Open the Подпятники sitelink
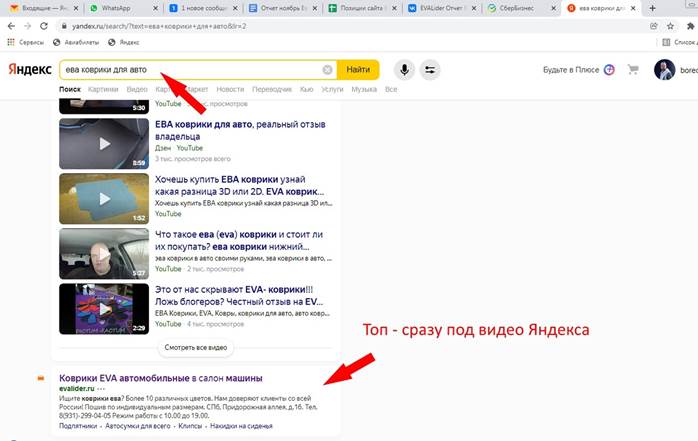Image resolution: width=698 pixels, height=441 pixels. point(78,426)
